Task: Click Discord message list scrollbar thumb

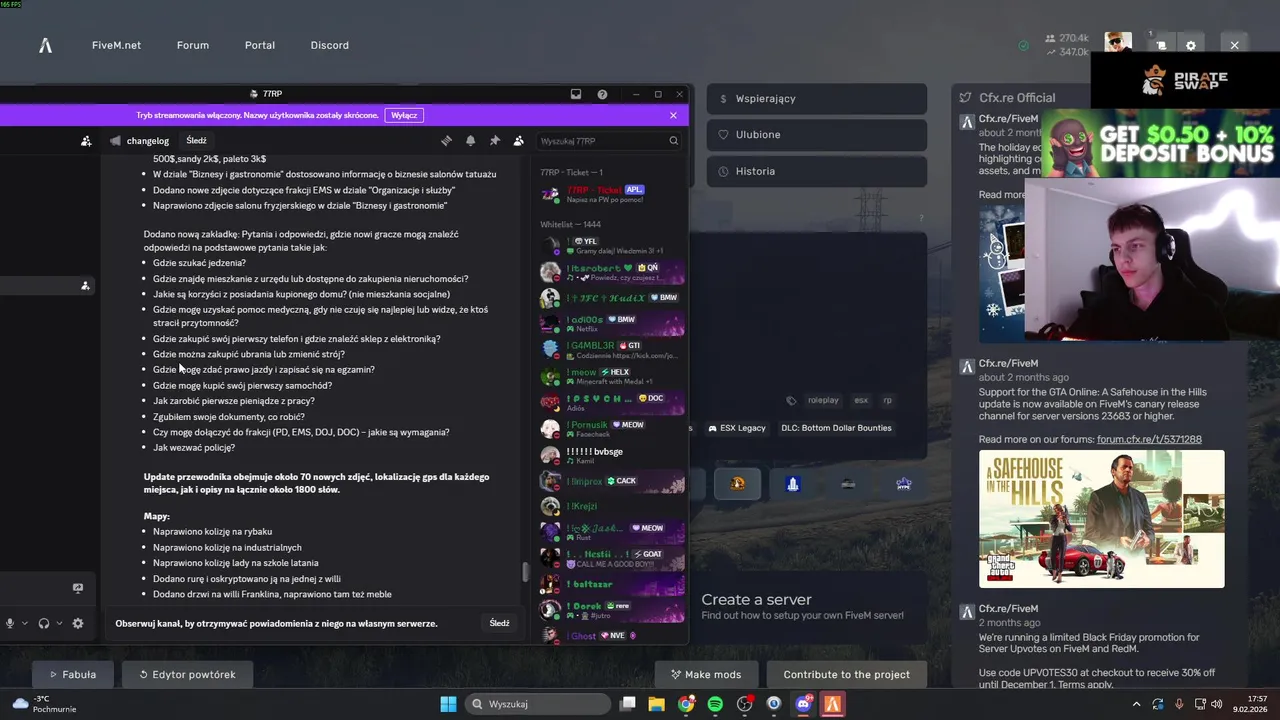Action: pos(524,572)
